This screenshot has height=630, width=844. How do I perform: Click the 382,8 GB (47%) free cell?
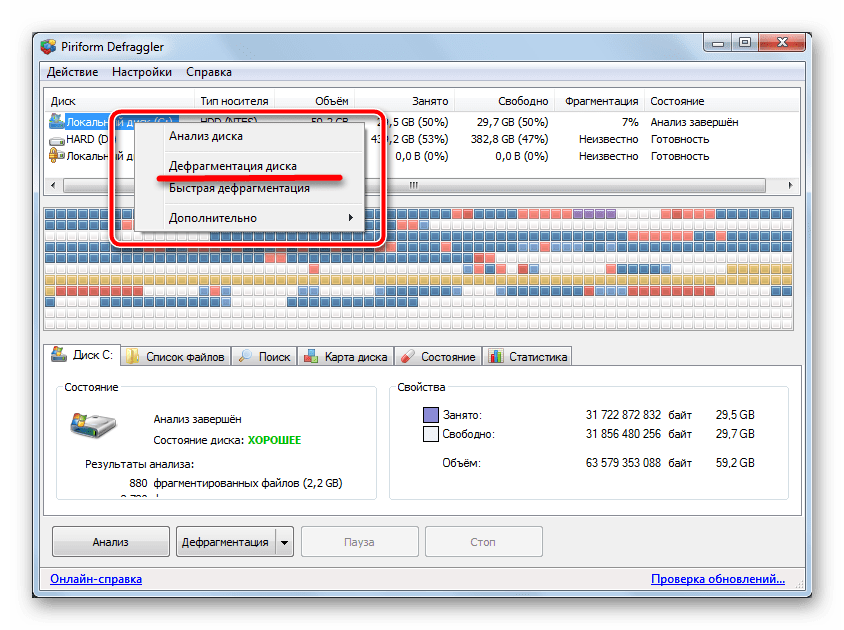[x=509, y=139]
